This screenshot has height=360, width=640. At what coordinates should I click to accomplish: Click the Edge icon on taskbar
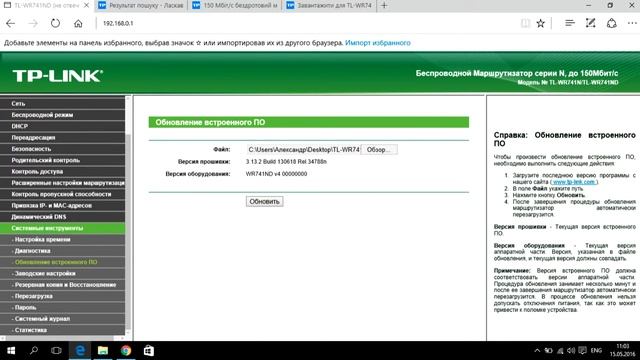pyautogui.click(x=80, y=350)
